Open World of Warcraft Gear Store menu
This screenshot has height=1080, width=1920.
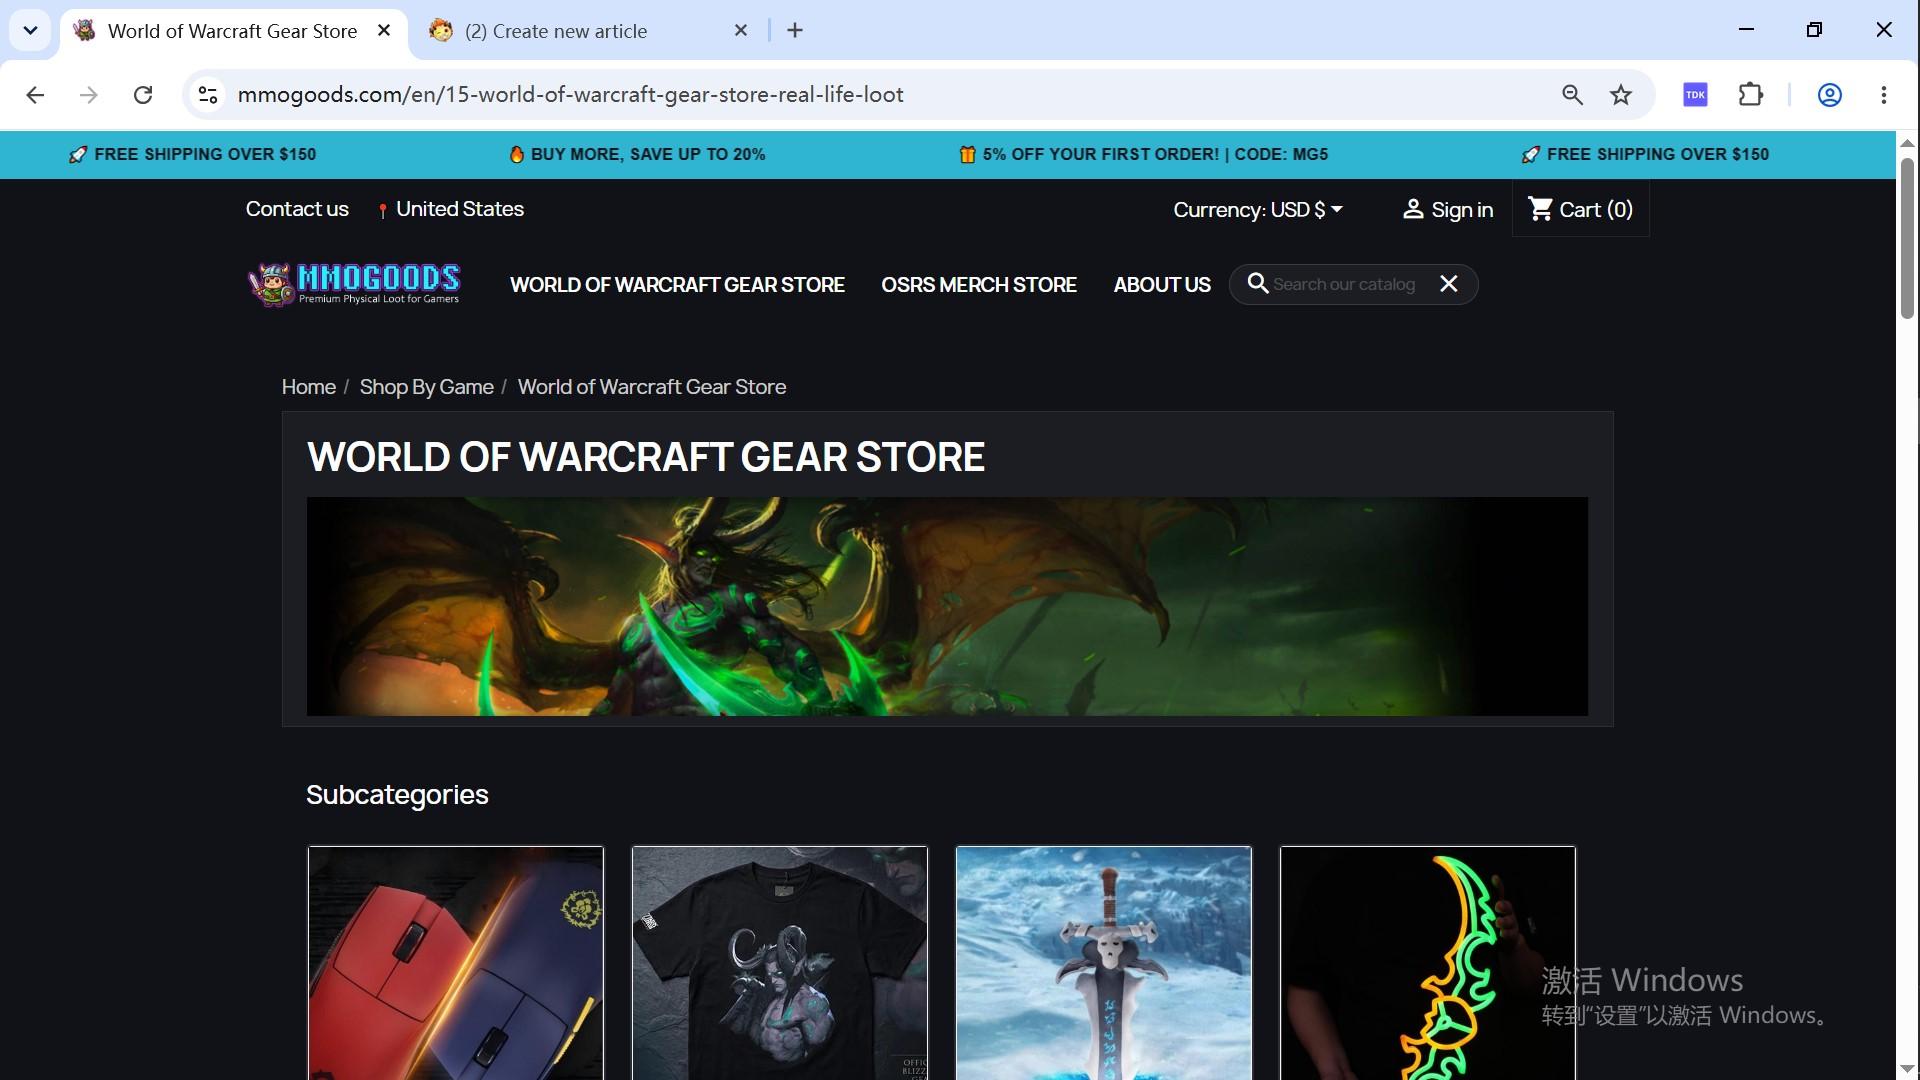(x=677, y=285)
